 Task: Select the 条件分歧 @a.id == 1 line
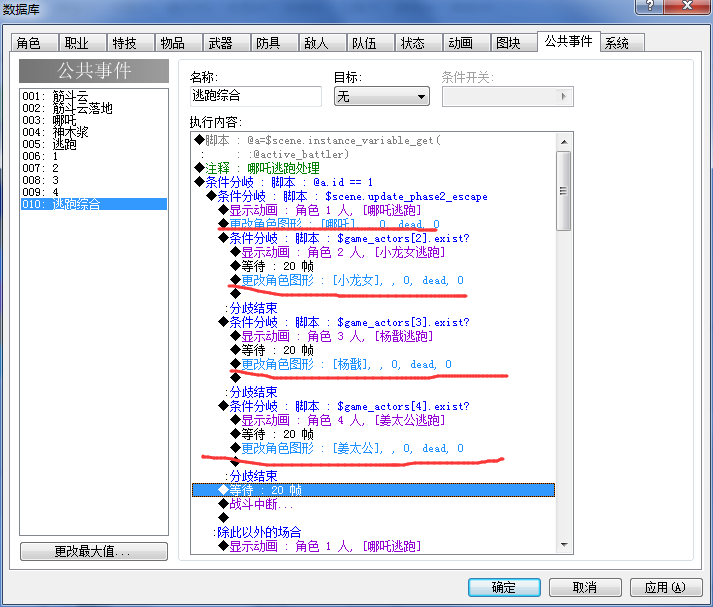(x=373, y=182)
